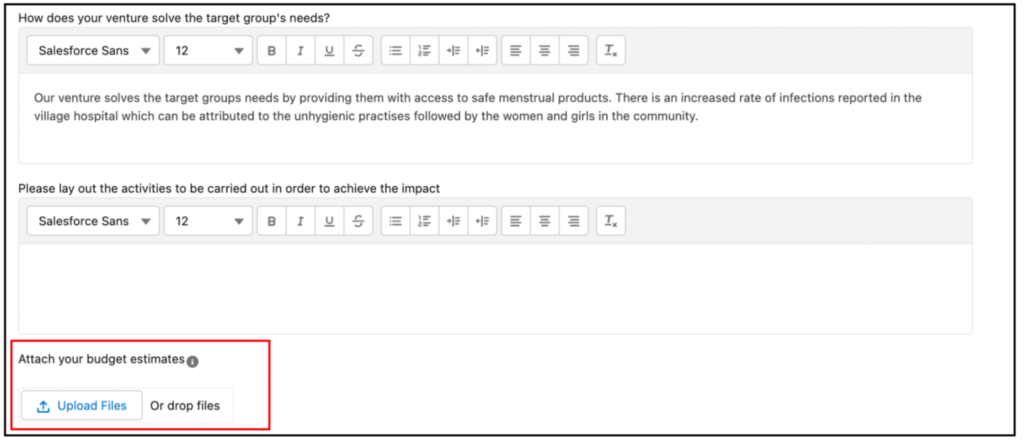Open font size 12 dropdown in first editor
The width and height of the screenshot is (1024, 442).
tap(208, 50)
